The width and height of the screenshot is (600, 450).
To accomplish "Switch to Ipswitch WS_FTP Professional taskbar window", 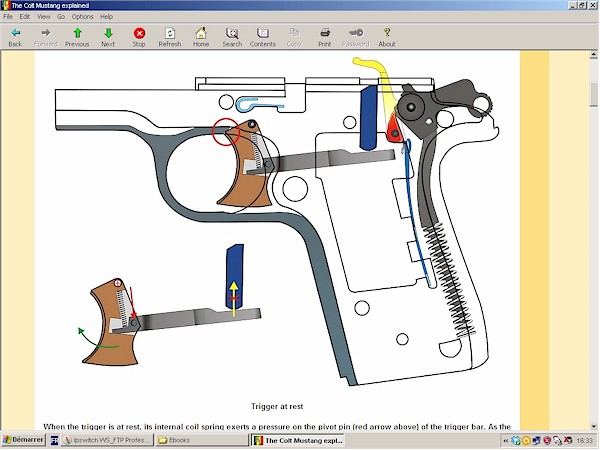I will [x=108, y=440].
